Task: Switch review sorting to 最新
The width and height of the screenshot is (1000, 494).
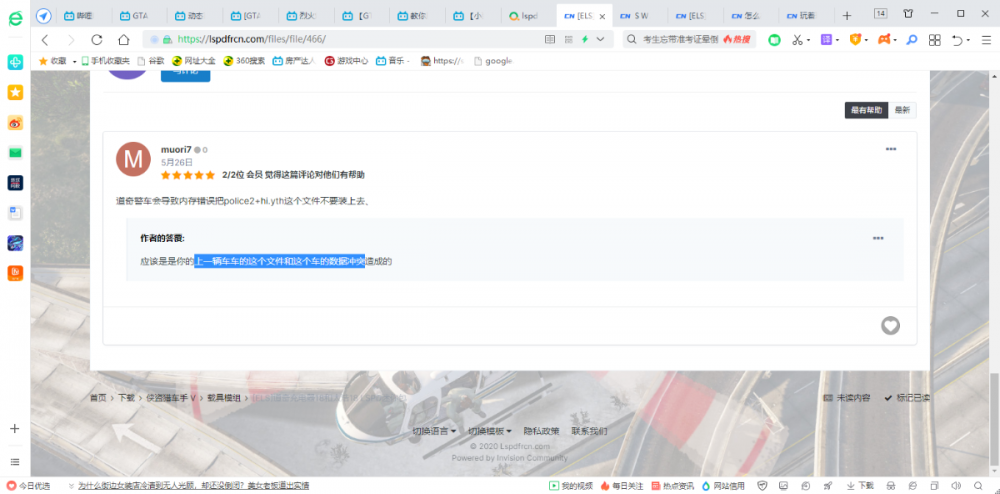Action: (x=902, y=110)
